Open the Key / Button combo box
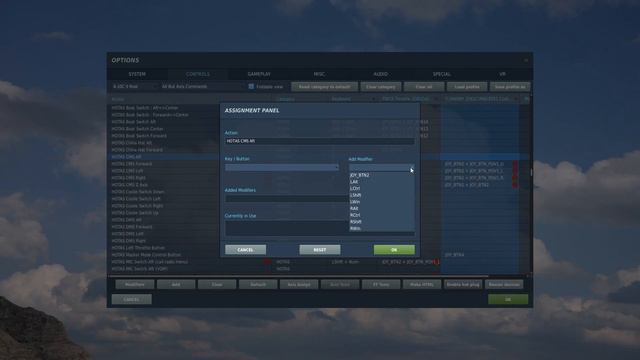This screenshot has height=360, width=640. click(282, 167)
